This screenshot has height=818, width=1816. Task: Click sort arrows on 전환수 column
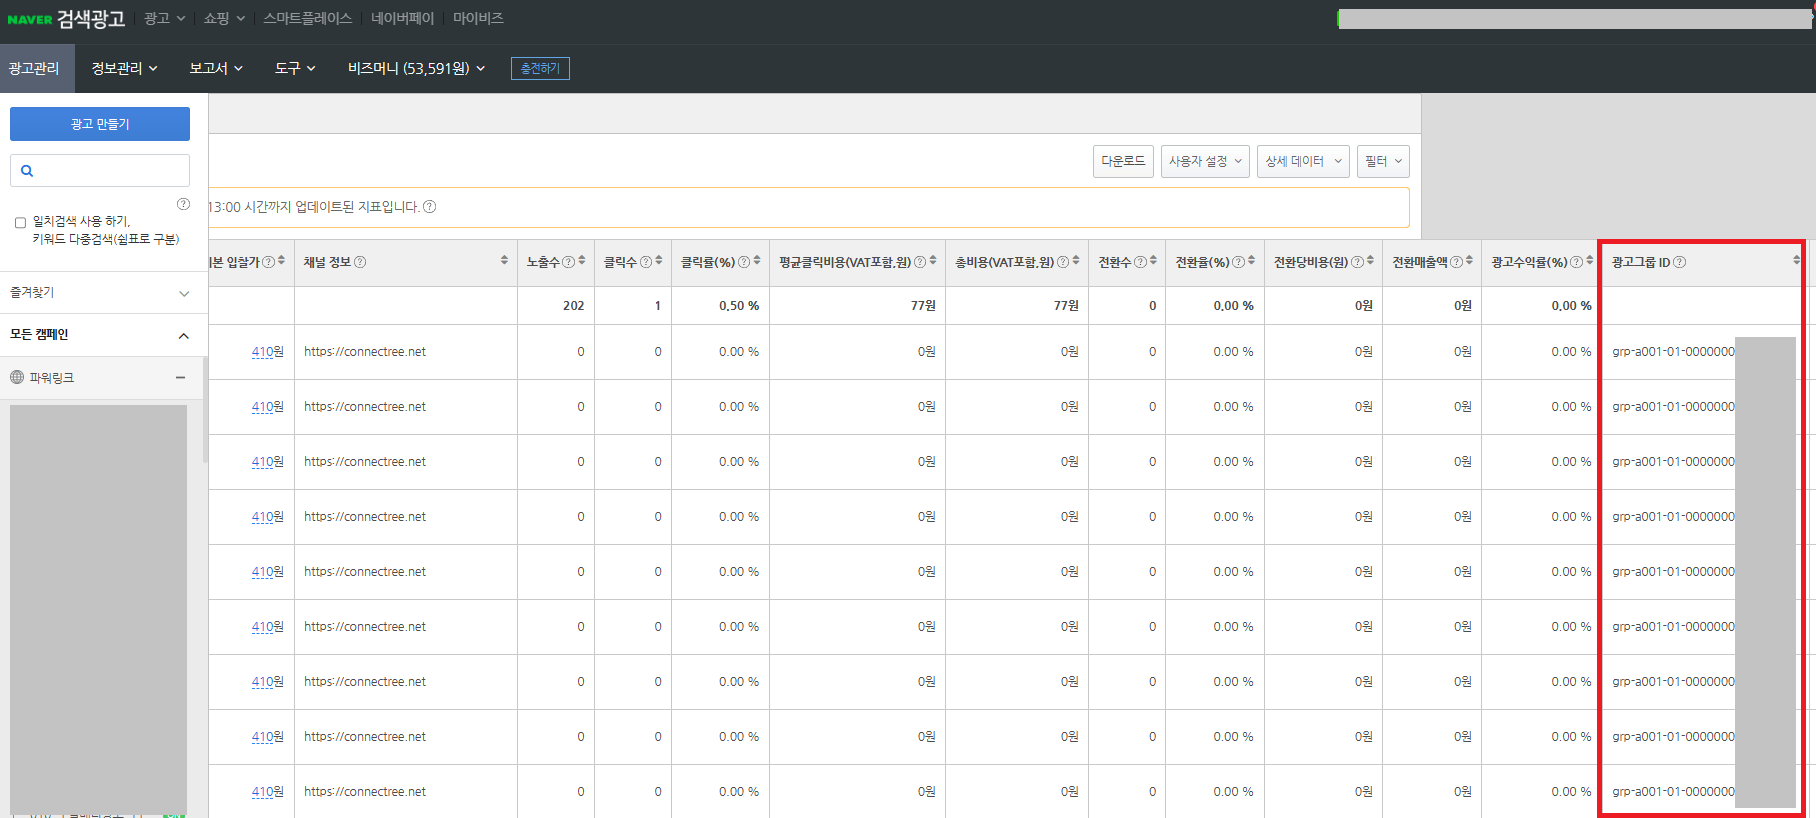pyautogui.click(x=1153, y=261)
